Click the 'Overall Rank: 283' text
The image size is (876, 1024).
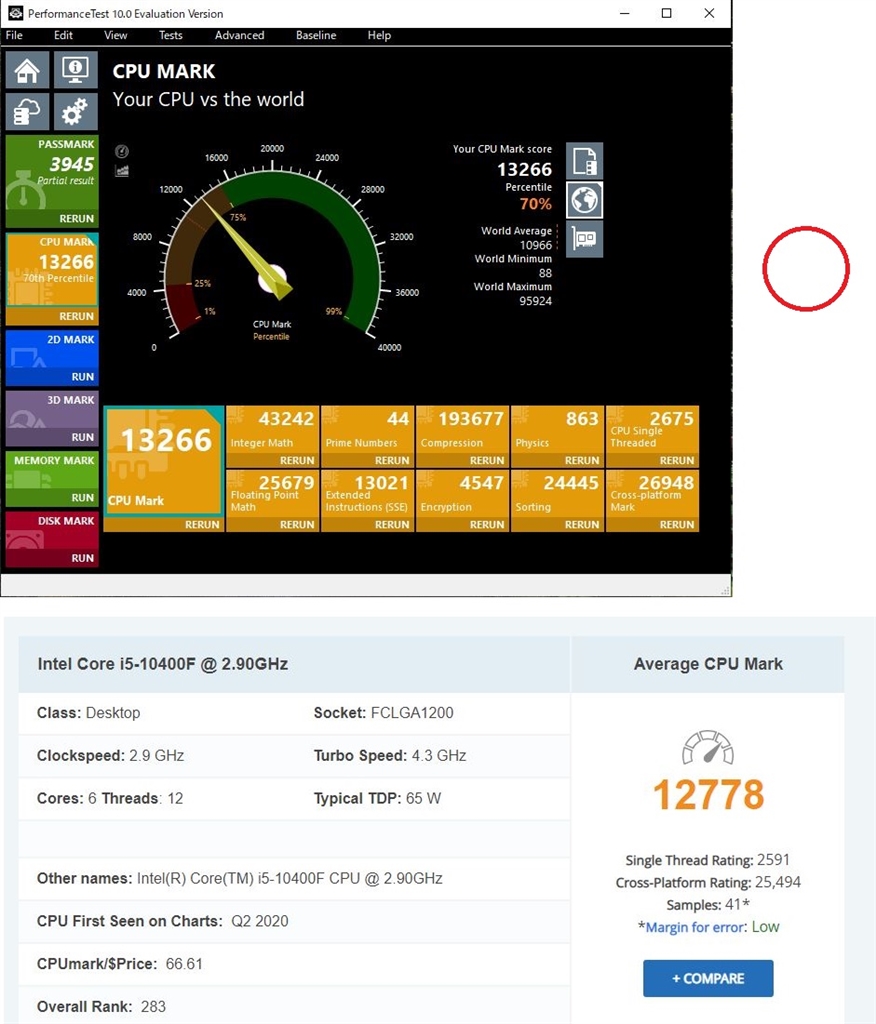101,1007
